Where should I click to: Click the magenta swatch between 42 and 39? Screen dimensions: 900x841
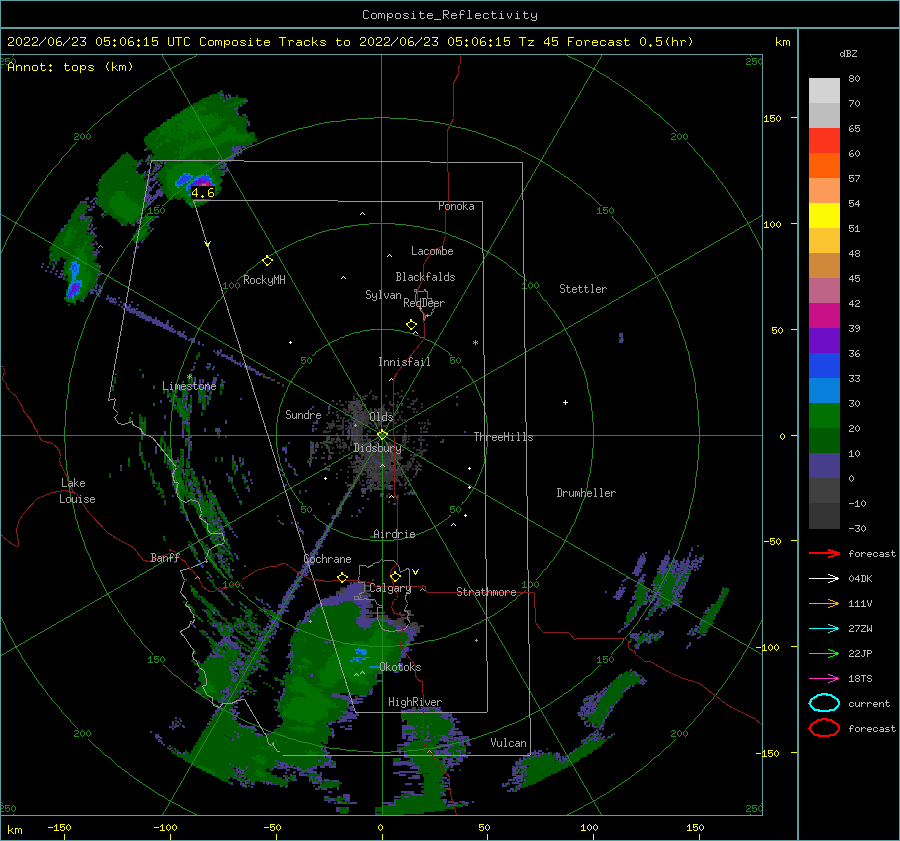point(824,316)
